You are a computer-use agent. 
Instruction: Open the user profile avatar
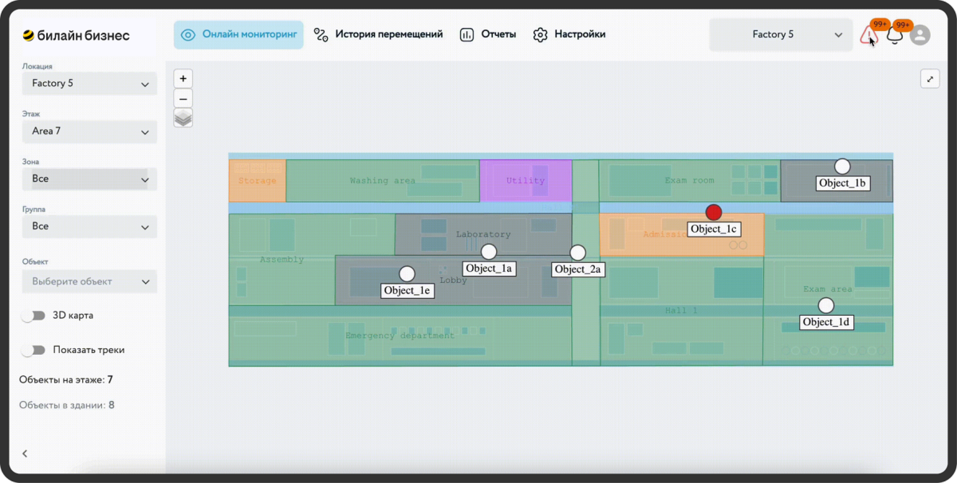pyautogui.click(x=920, y=35)
